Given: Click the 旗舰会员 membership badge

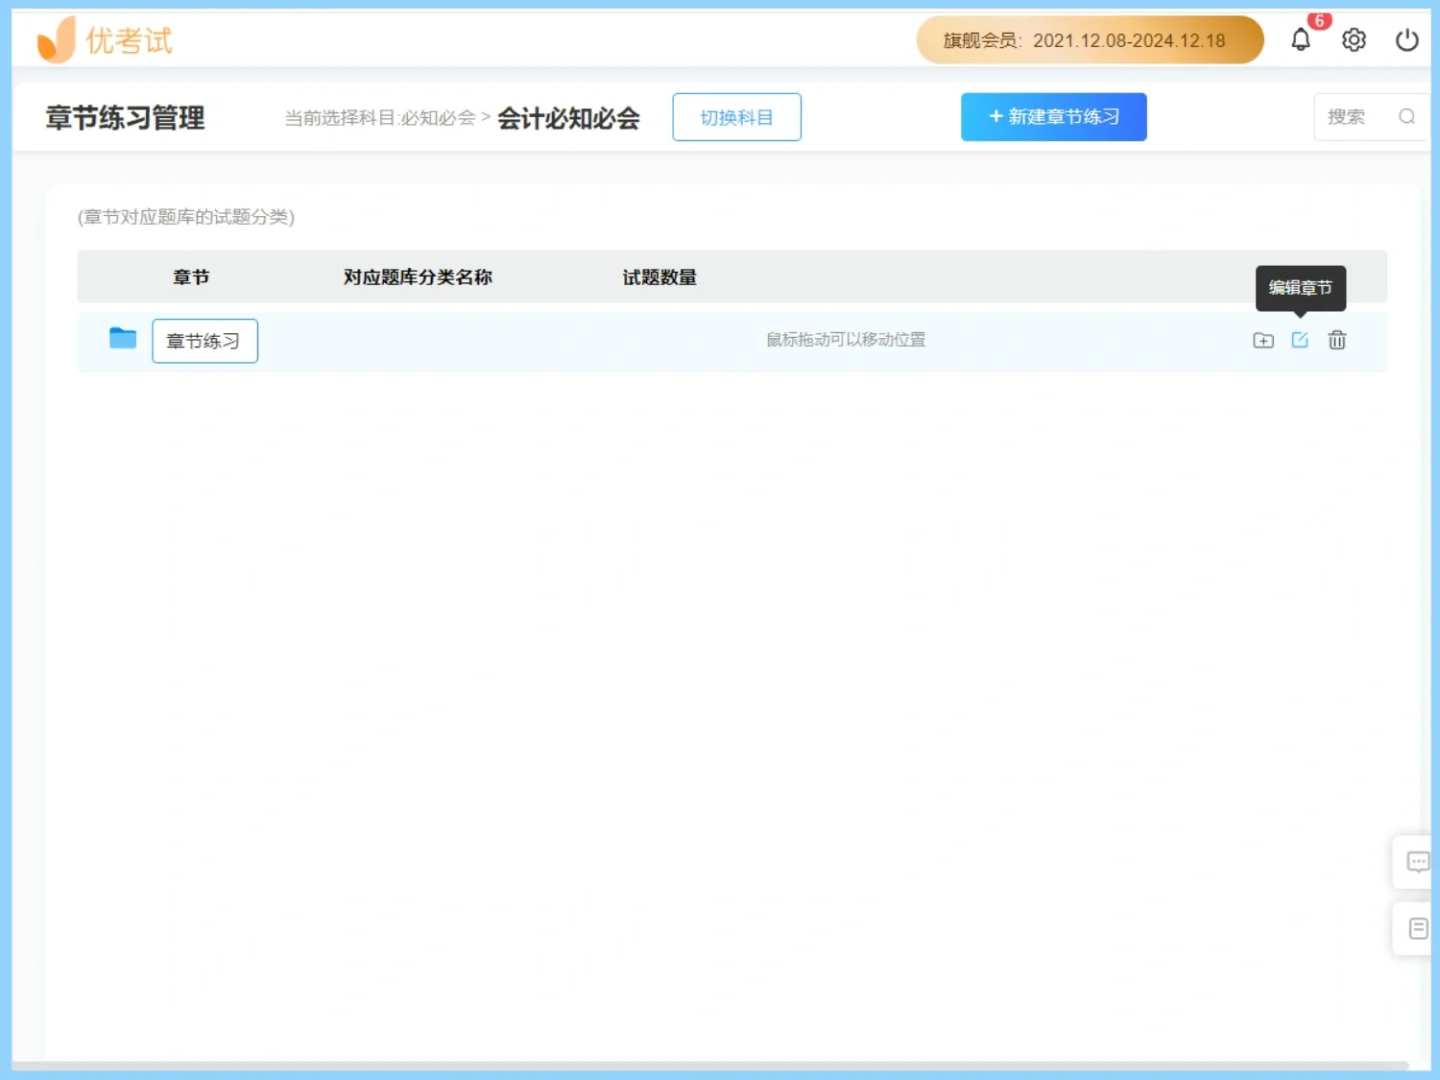Looking at the screenshot, I should pyautogui.click(x=1089, y=40).
